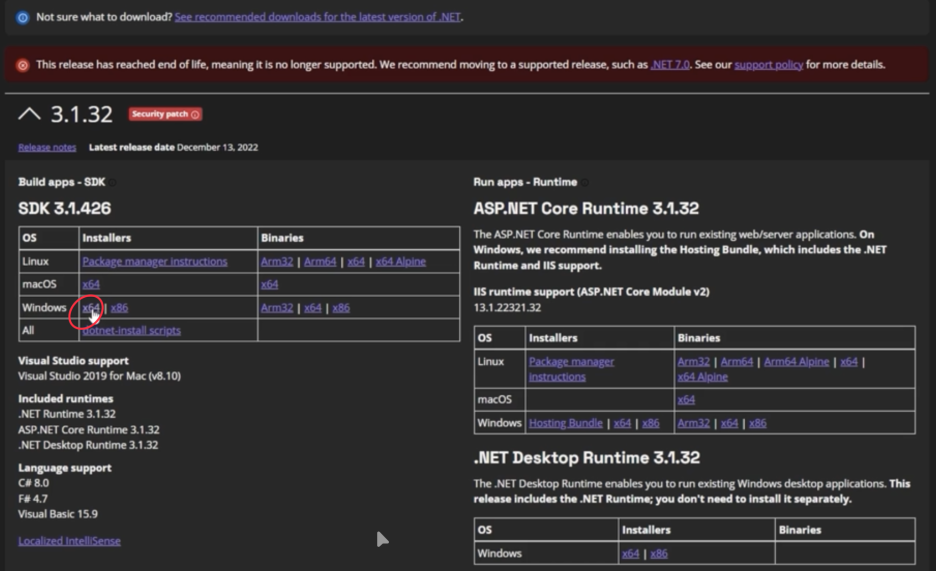Click 'Visual Studio 2019 for Mac (v8.10)' text

[x=99, y=376]
